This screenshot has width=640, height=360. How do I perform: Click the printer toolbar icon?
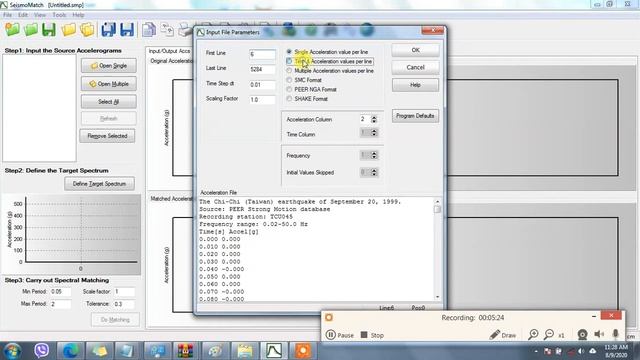point(185,30)
